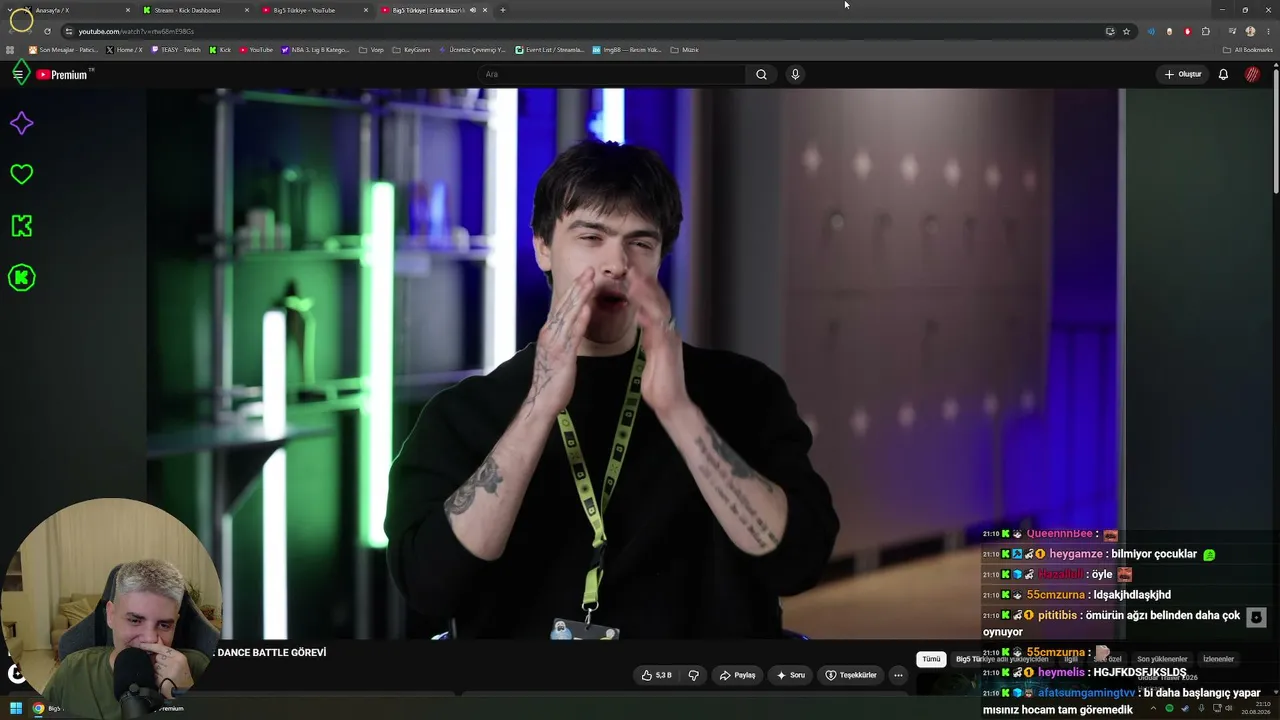Select the Tümü filter chip
1280x720 pixels.
(x=931, y=659)
